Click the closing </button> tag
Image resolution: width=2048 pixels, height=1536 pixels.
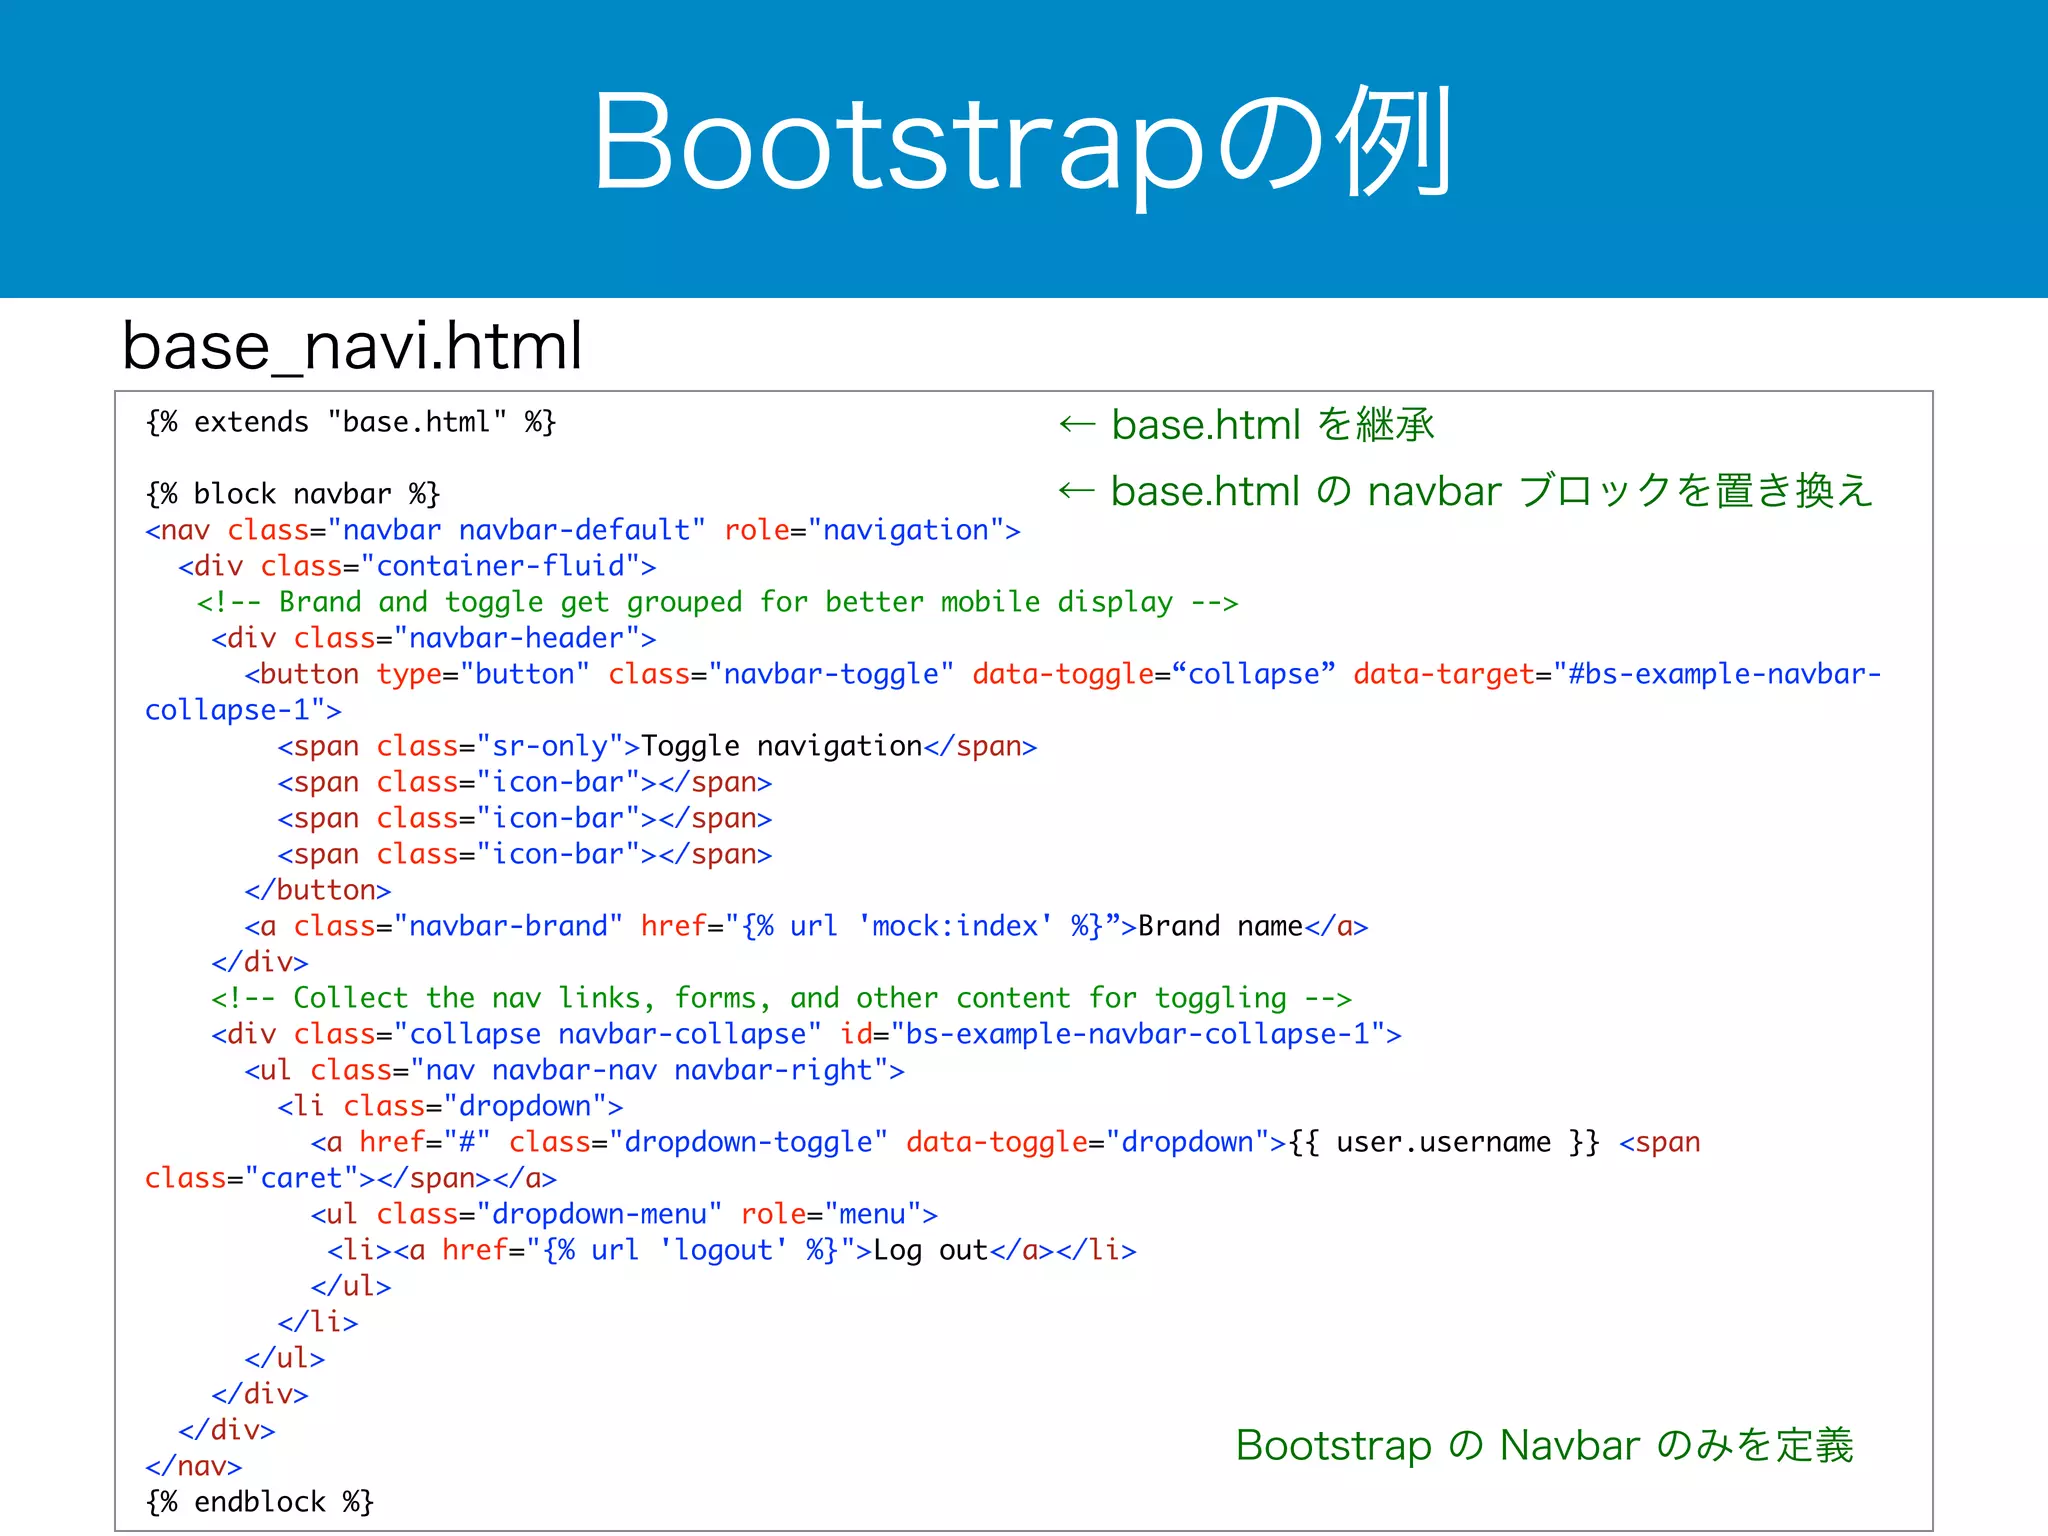click(318, 890)
